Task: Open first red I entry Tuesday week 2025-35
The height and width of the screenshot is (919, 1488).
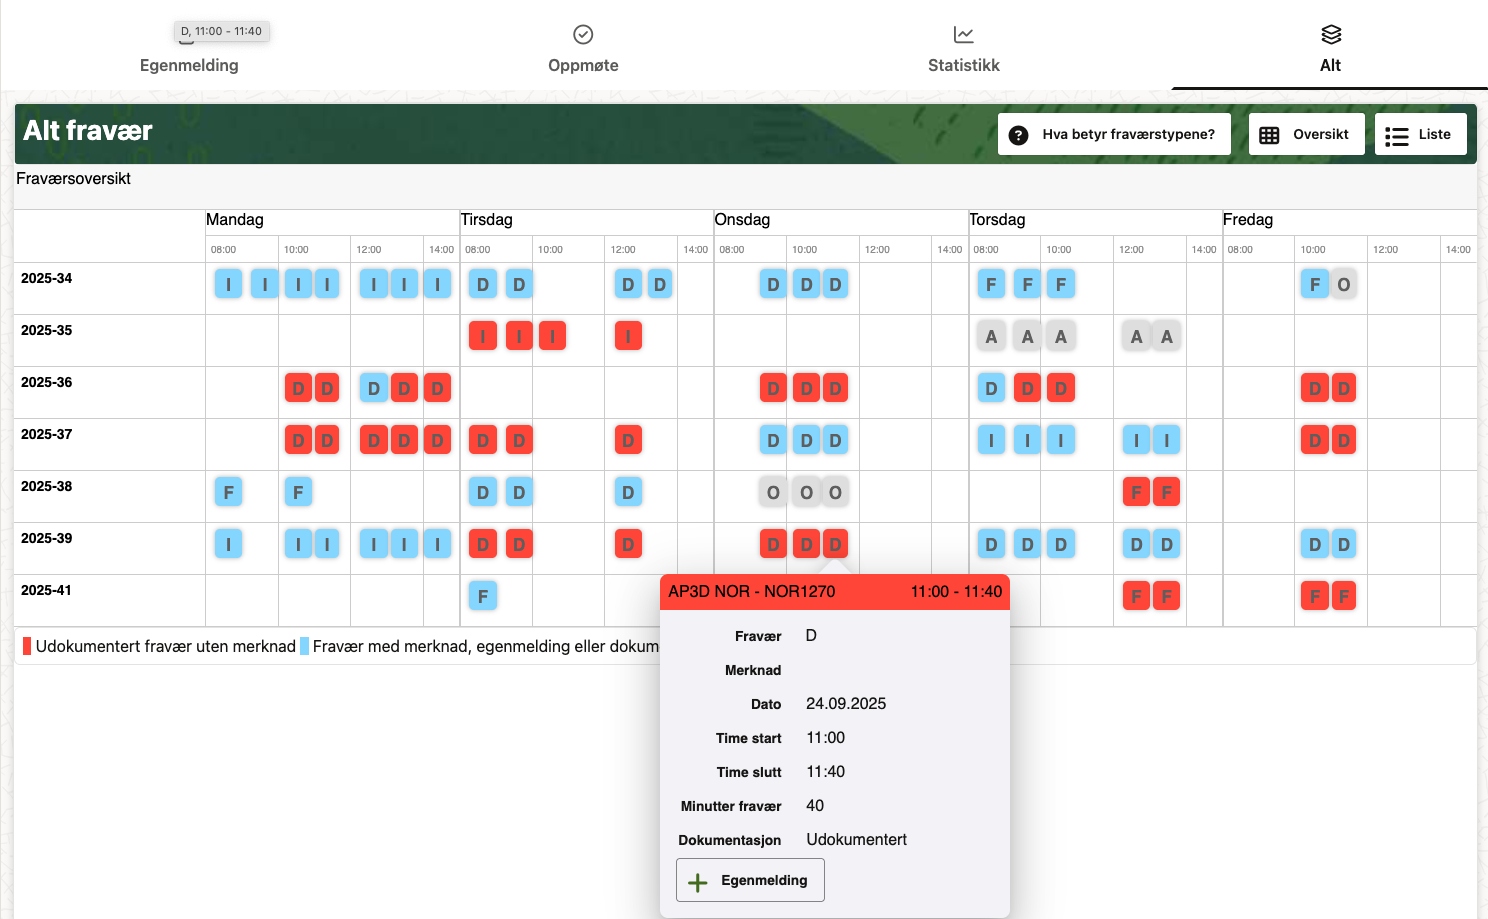Action: 483,336
